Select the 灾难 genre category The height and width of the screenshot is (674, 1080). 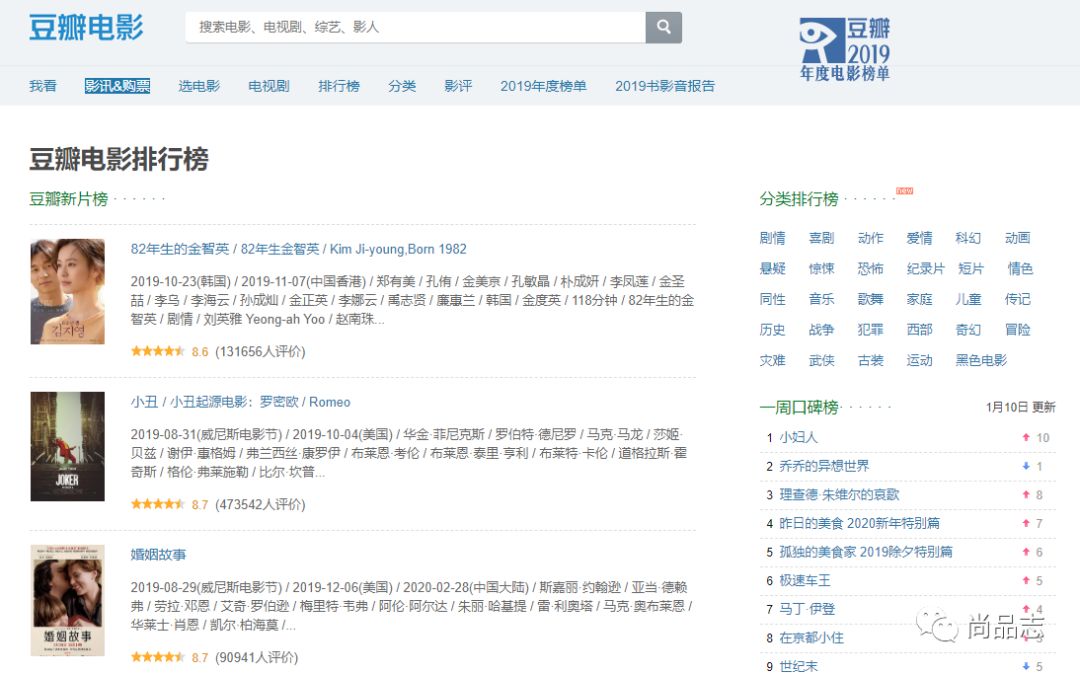click(x=772, y=360)
